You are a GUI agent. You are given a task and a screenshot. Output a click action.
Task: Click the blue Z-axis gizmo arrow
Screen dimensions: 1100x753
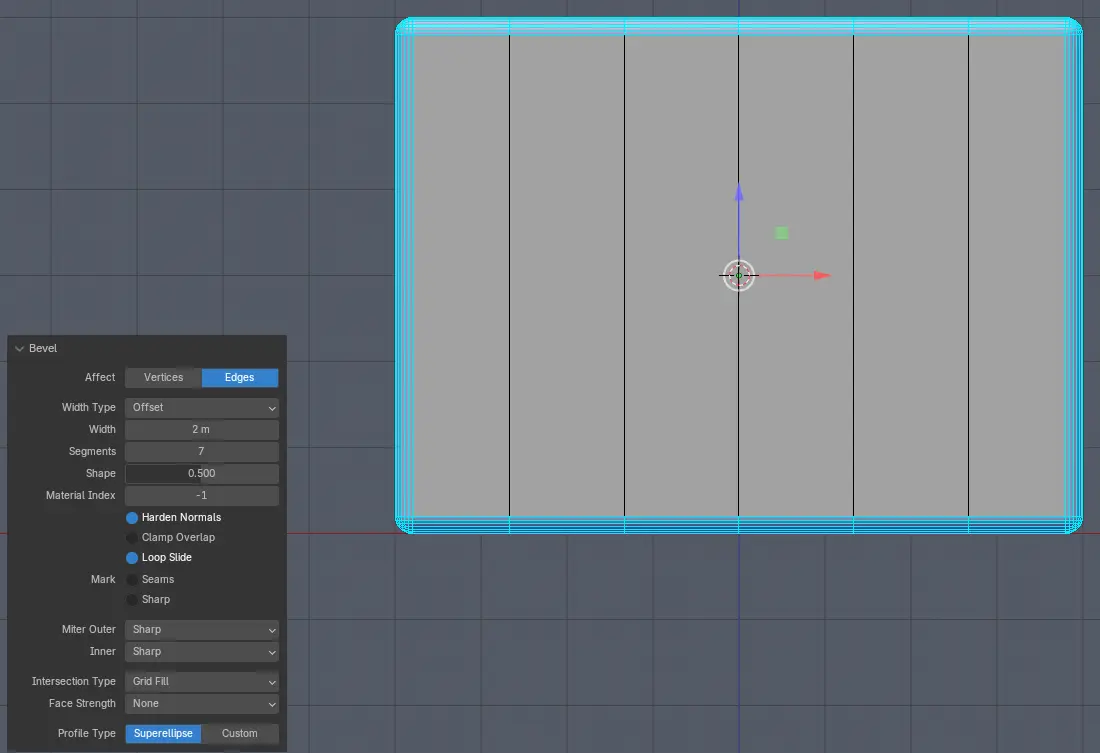(x=739, y=194)
